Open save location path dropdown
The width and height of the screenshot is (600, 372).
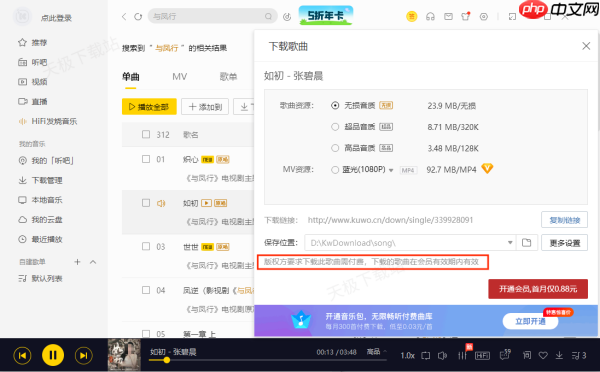(510, 243)
